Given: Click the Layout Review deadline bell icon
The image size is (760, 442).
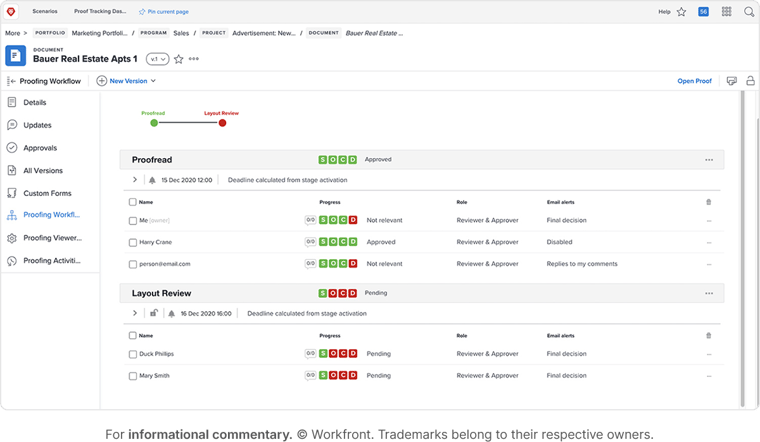Looking at the screenshot, I should [172, 314].
